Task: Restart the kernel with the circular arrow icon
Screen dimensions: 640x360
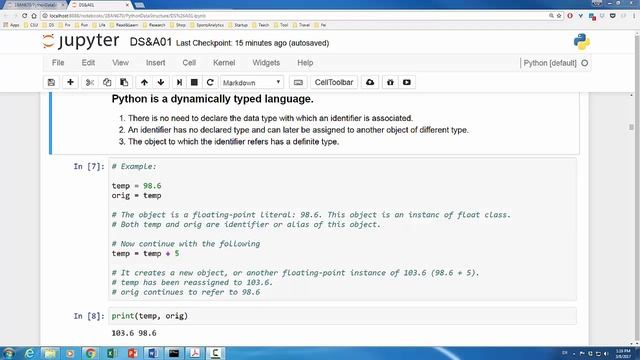Action: pyautogui.click(x=210, y=82)
